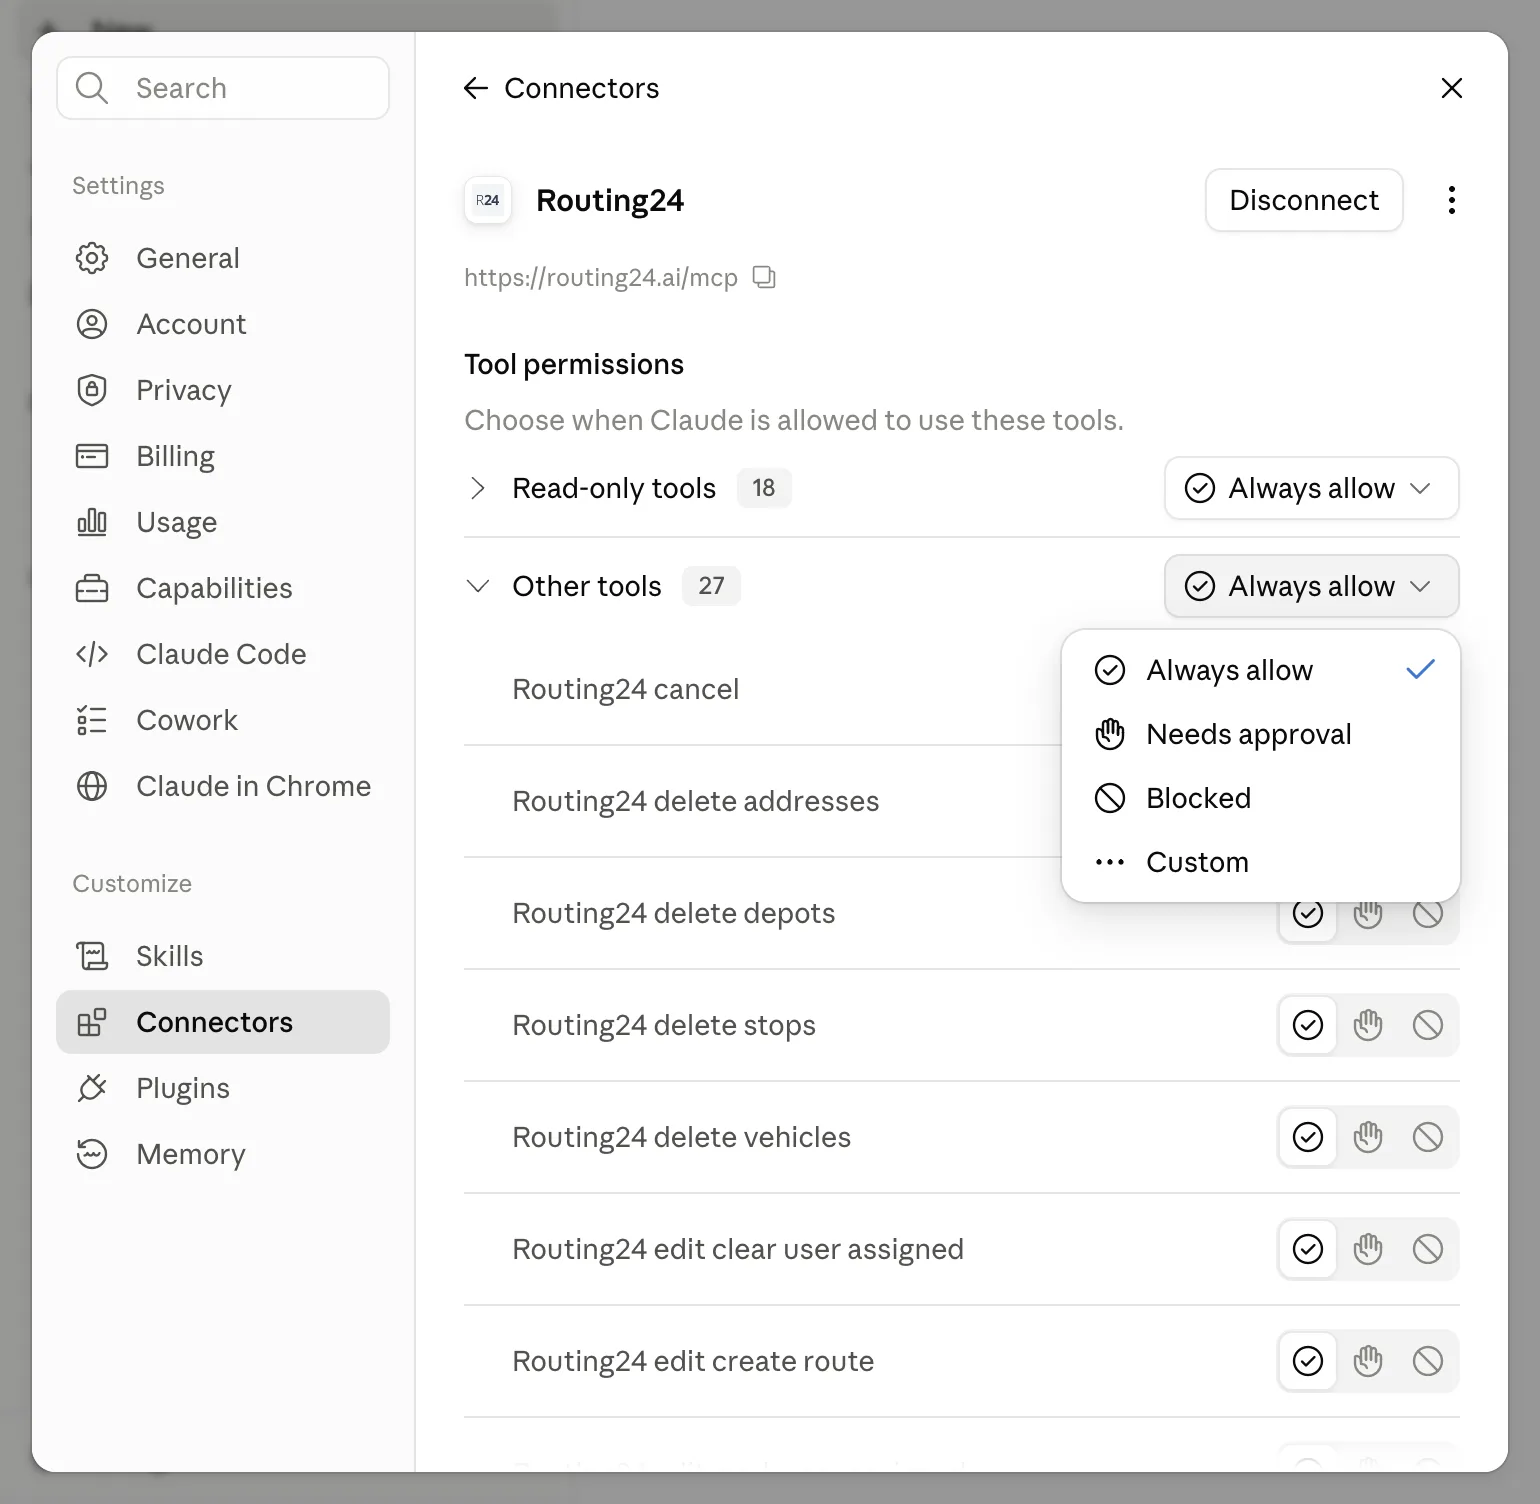This screenshot has width=1540, height=1504.
Task: Click the Read-only tools count badge 18
Action: 764,488
